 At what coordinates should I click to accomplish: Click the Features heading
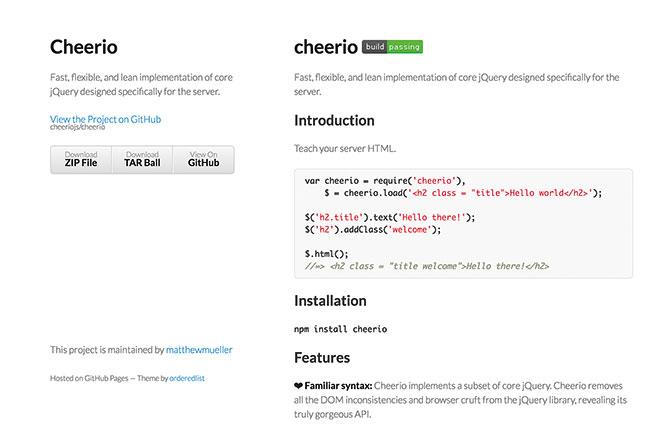coord(321,356)
